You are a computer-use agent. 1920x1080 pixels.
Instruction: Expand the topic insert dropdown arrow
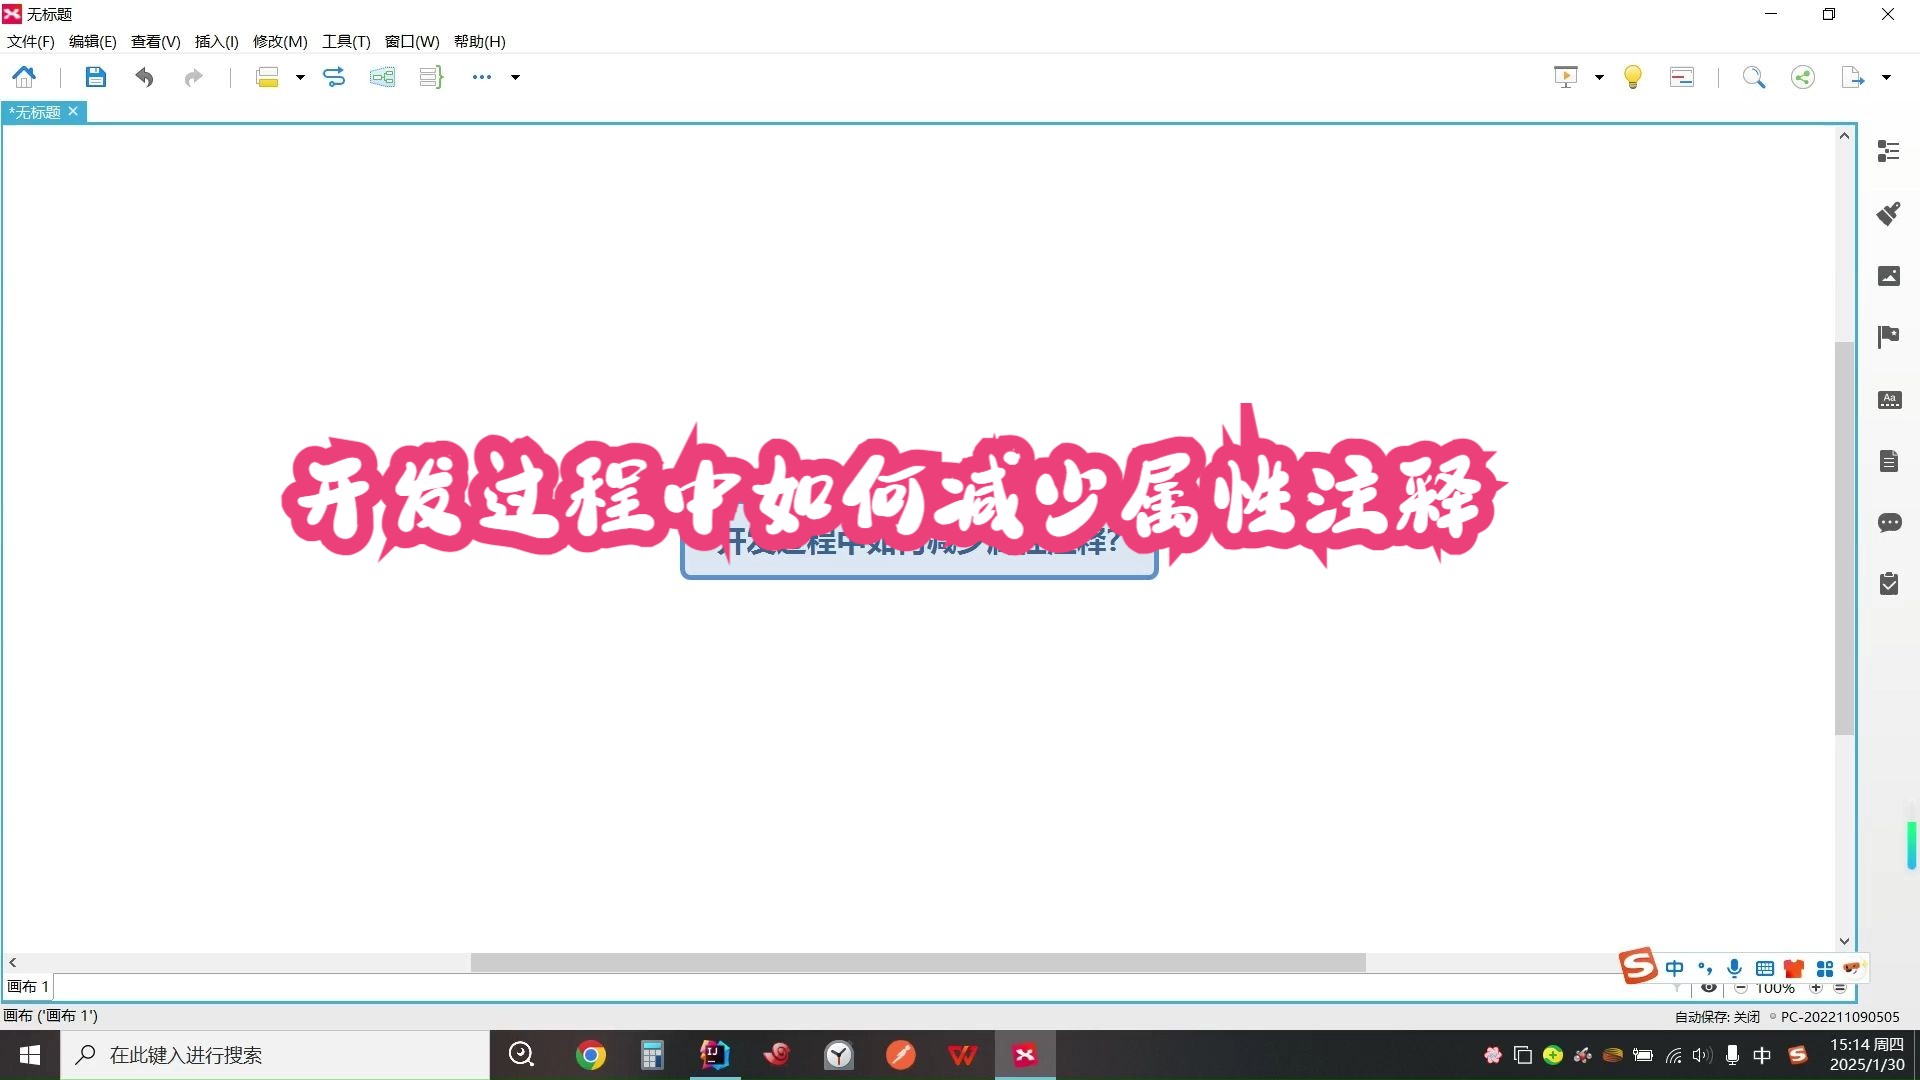pyautogui.click(x=300, y=77)
